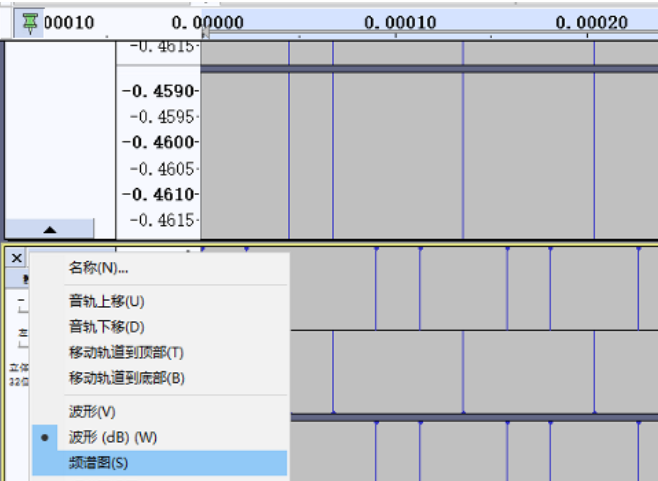
Task: Click the green pin playhead icon
Action: coord(30,23)
